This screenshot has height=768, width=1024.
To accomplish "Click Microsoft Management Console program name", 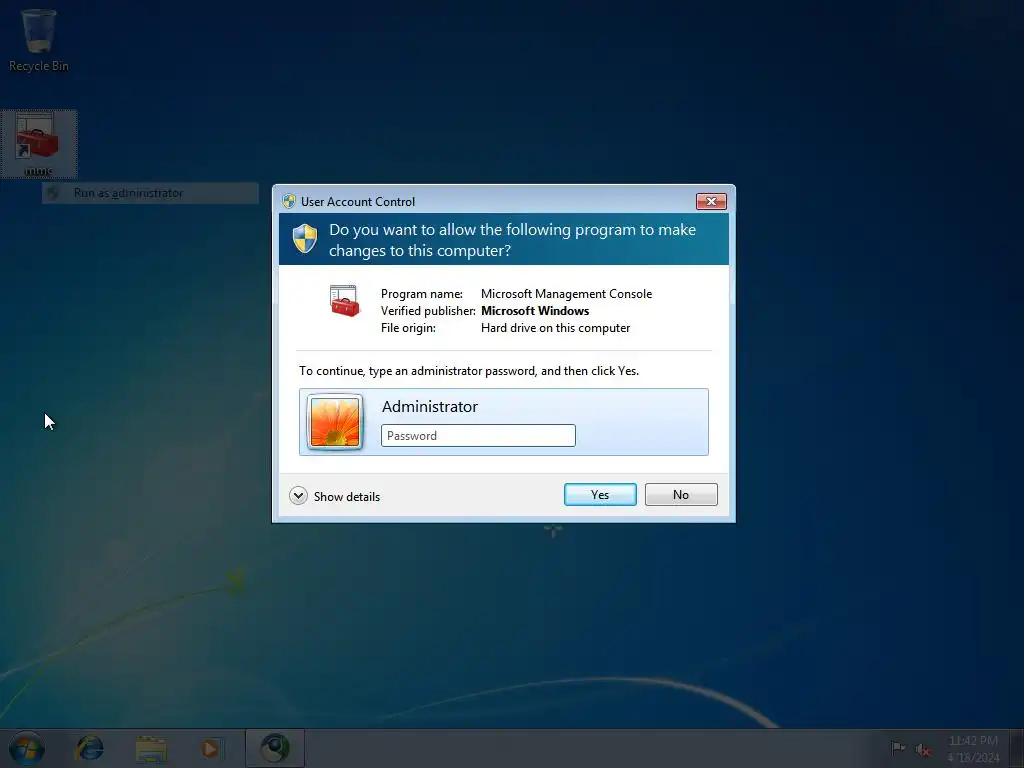I will tap(566, 294).
